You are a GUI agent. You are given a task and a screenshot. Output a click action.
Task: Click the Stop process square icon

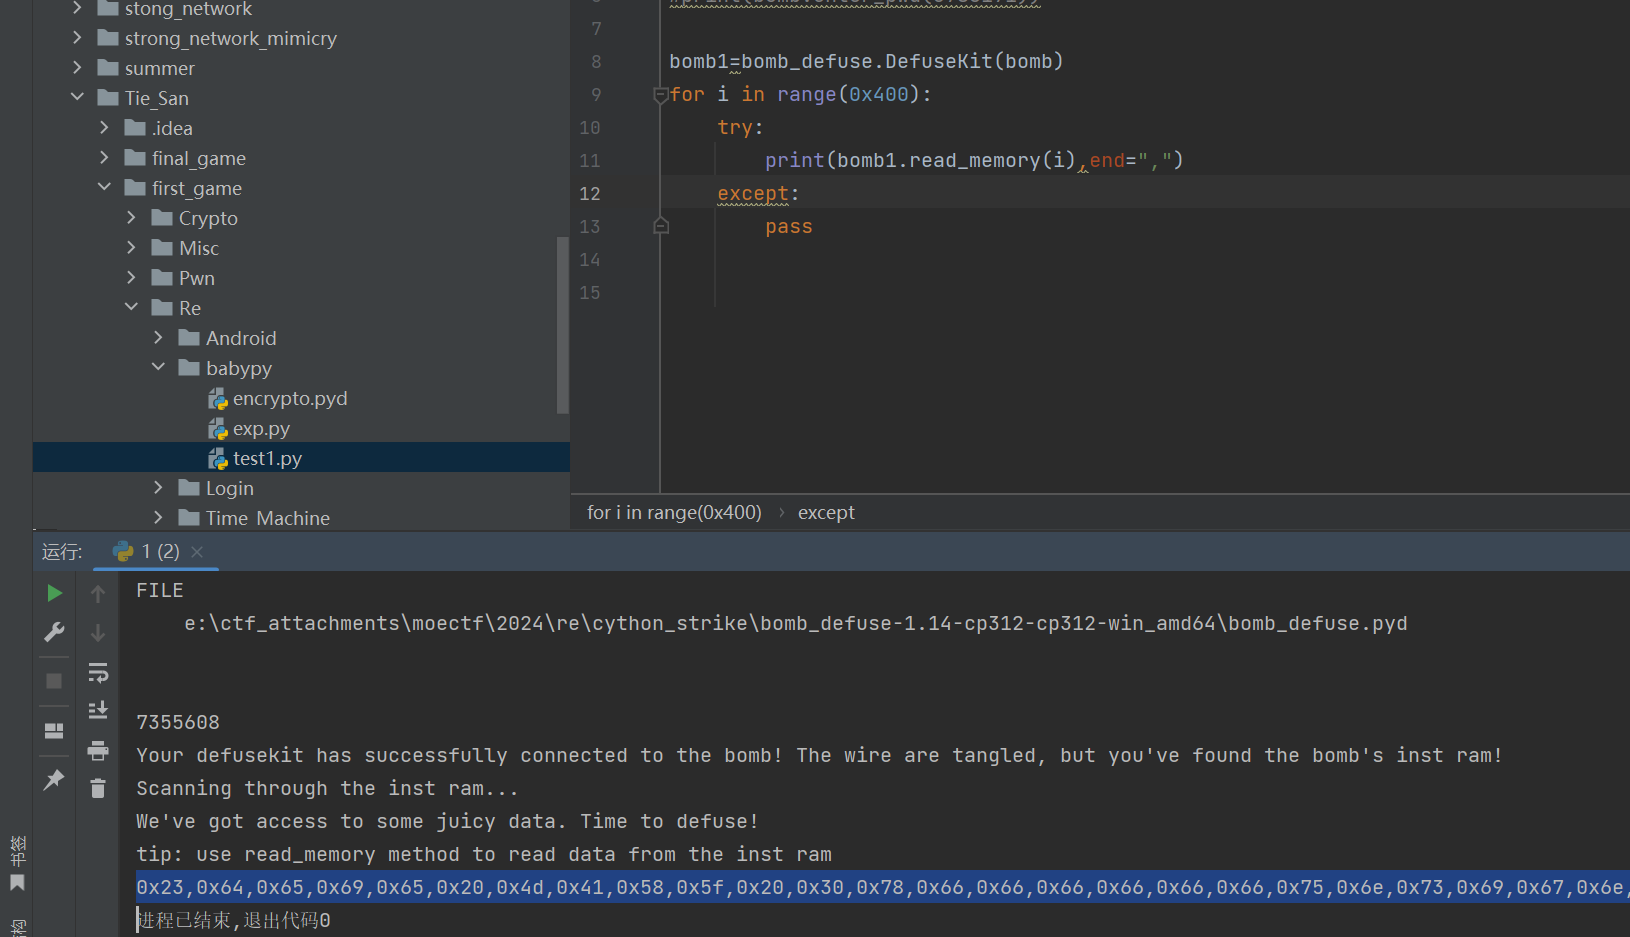[x=54, y=681]
